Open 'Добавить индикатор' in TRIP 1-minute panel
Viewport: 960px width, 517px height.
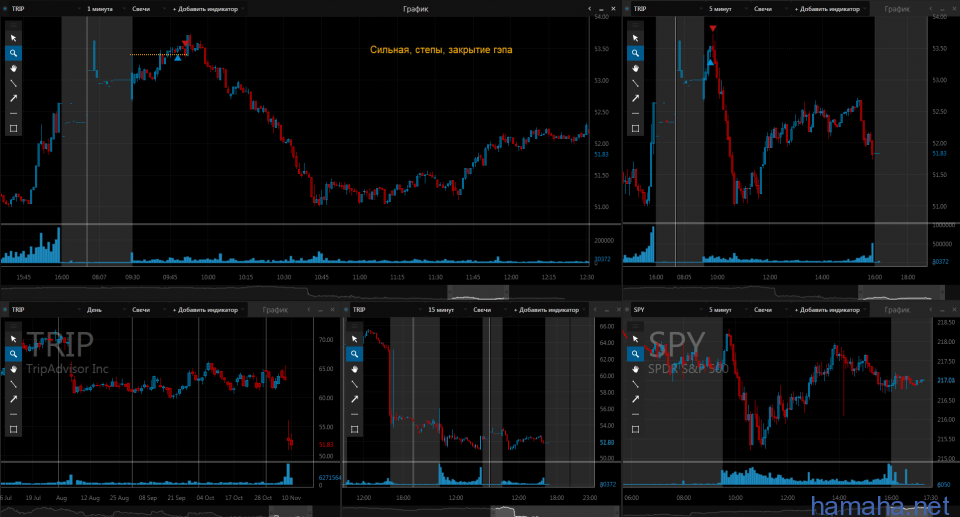(208, 9)
